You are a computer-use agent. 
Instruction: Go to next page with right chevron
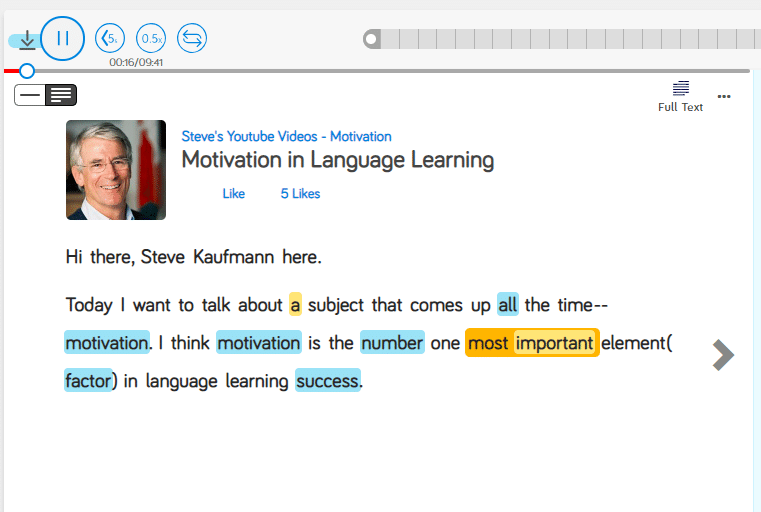(x=723, y=355)
